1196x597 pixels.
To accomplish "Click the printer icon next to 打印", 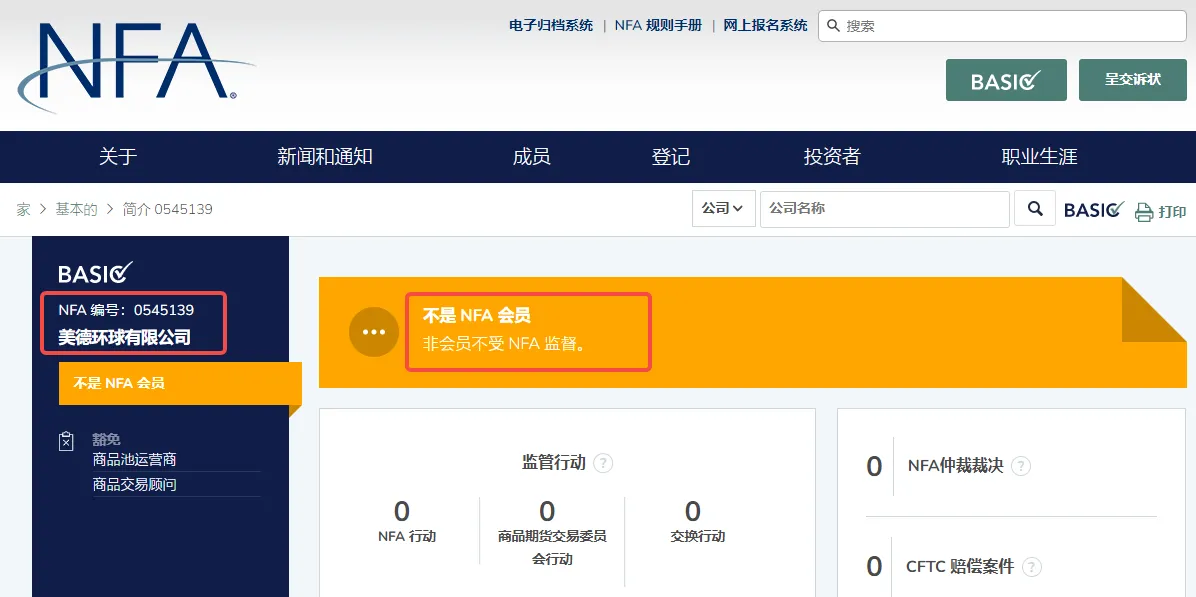I will [x=1143, y=212].
